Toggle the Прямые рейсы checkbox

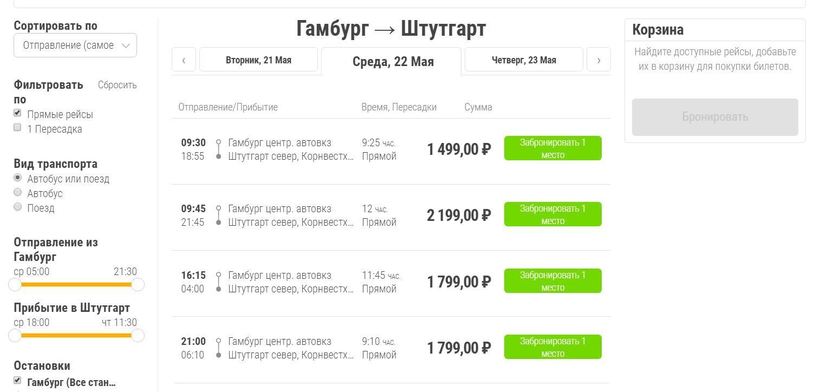click(17, 113)
